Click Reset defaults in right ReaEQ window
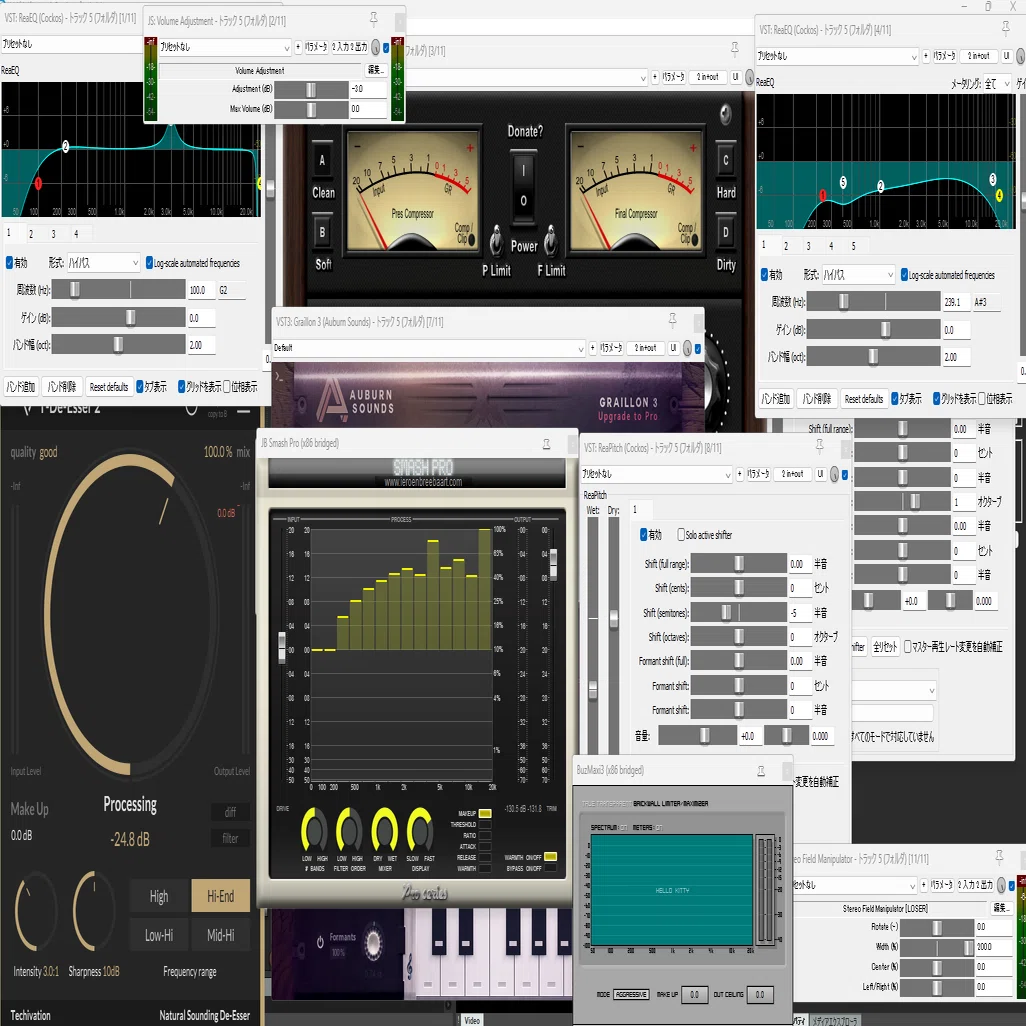The image size is (1026, 1026). point(864,398)
